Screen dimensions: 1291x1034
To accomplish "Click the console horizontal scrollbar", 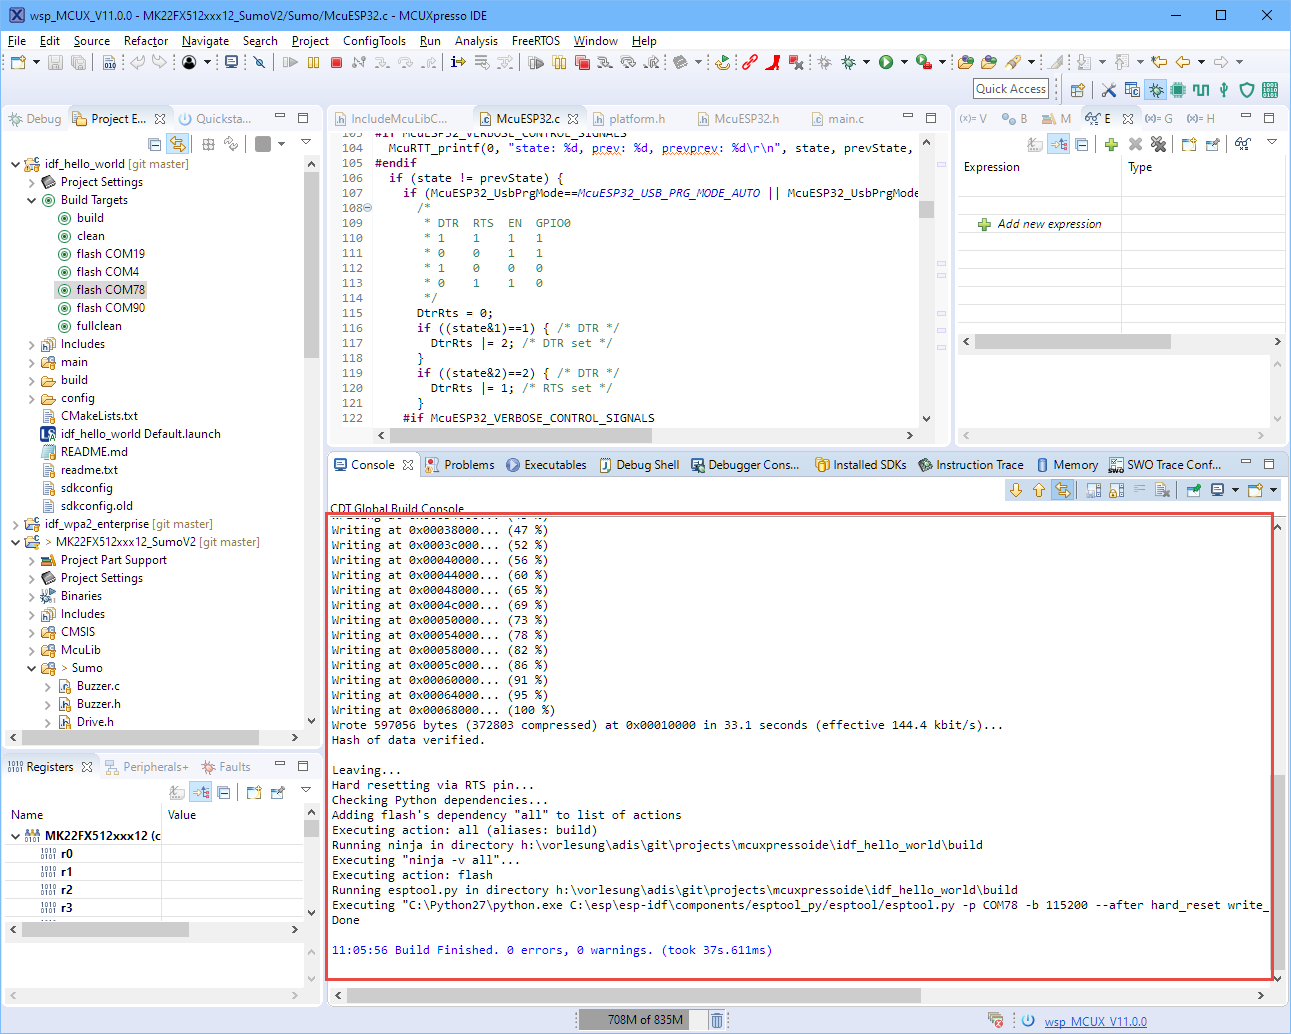I will coord(634,995).
